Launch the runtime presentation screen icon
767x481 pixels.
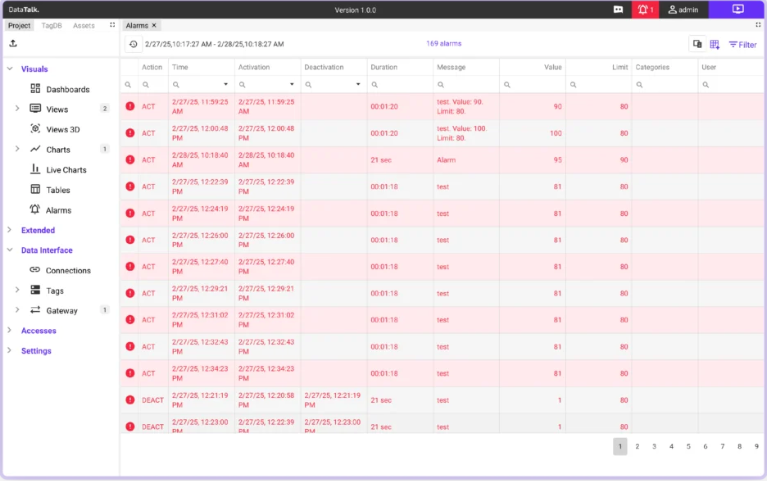(738, 9)
